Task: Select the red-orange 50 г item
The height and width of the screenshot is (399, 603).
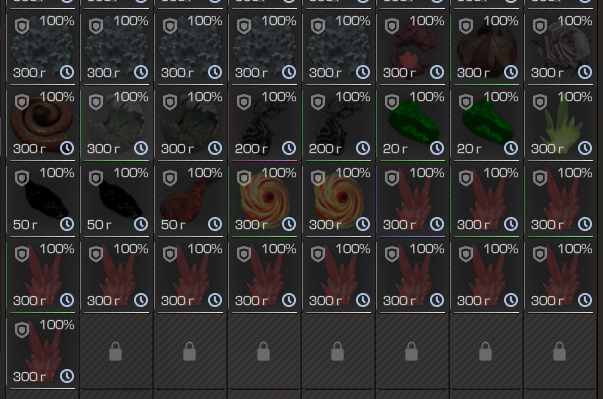Action: pyautogui.click(x=190, y=200)
